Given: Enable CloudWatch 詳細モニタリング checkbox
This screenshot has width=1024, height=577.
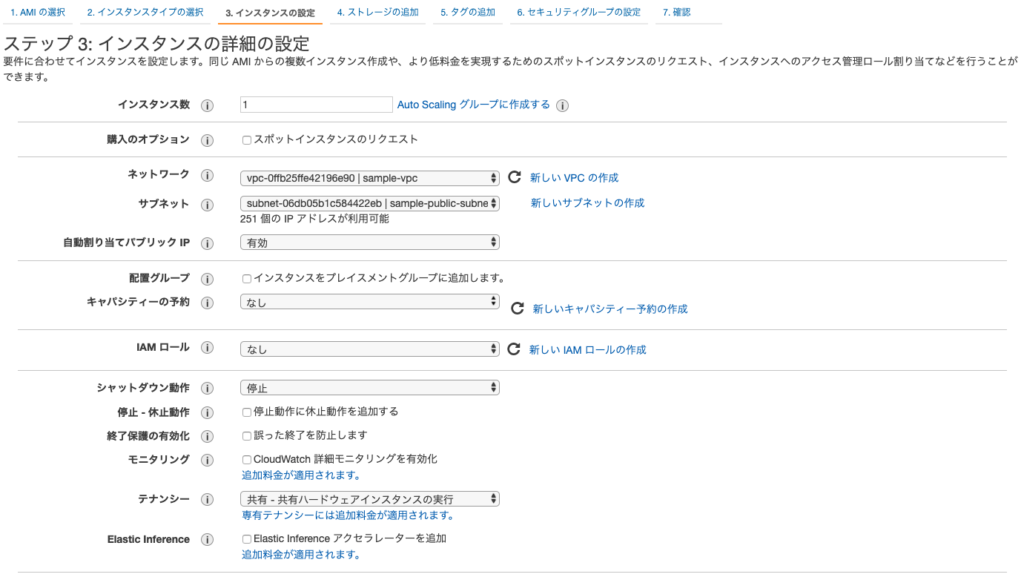Looking at the screenshot, I should click(x=247, y=460).
